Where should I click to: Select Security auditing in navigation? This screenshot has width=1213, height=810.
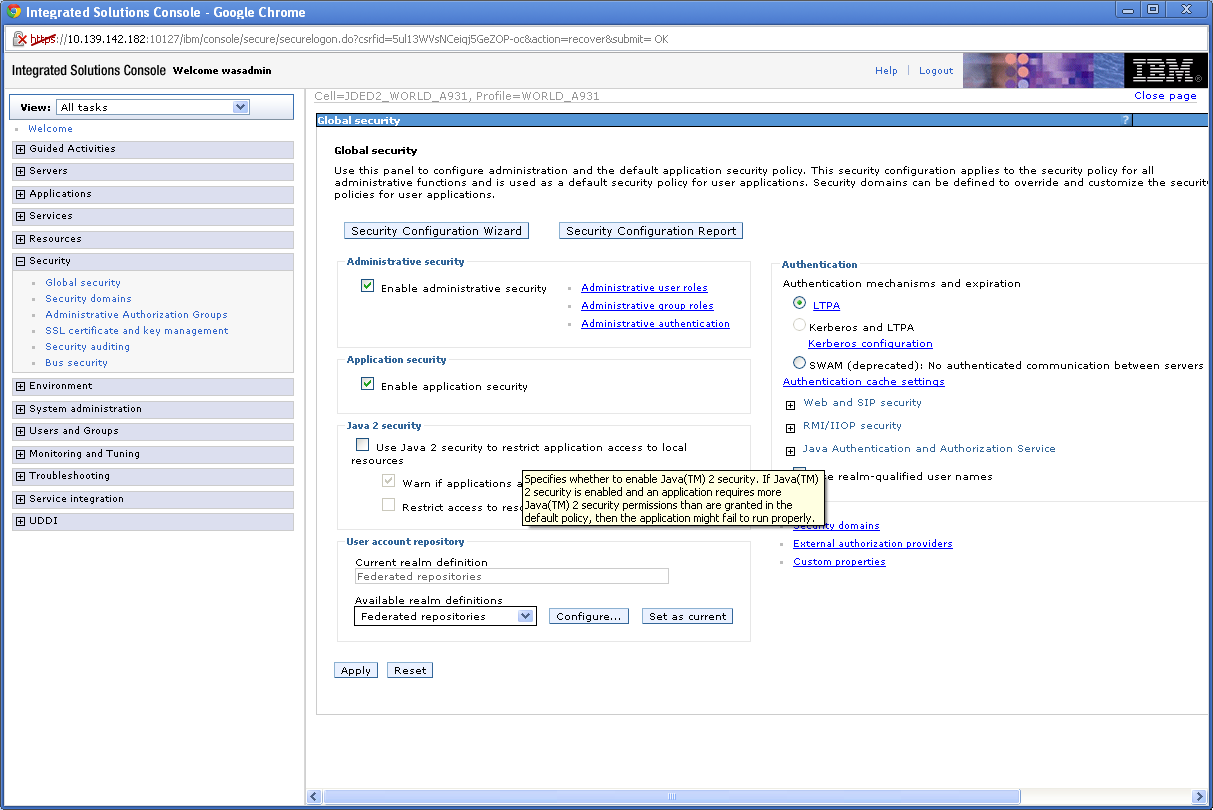pyautogui.click(x=87, y=347)
